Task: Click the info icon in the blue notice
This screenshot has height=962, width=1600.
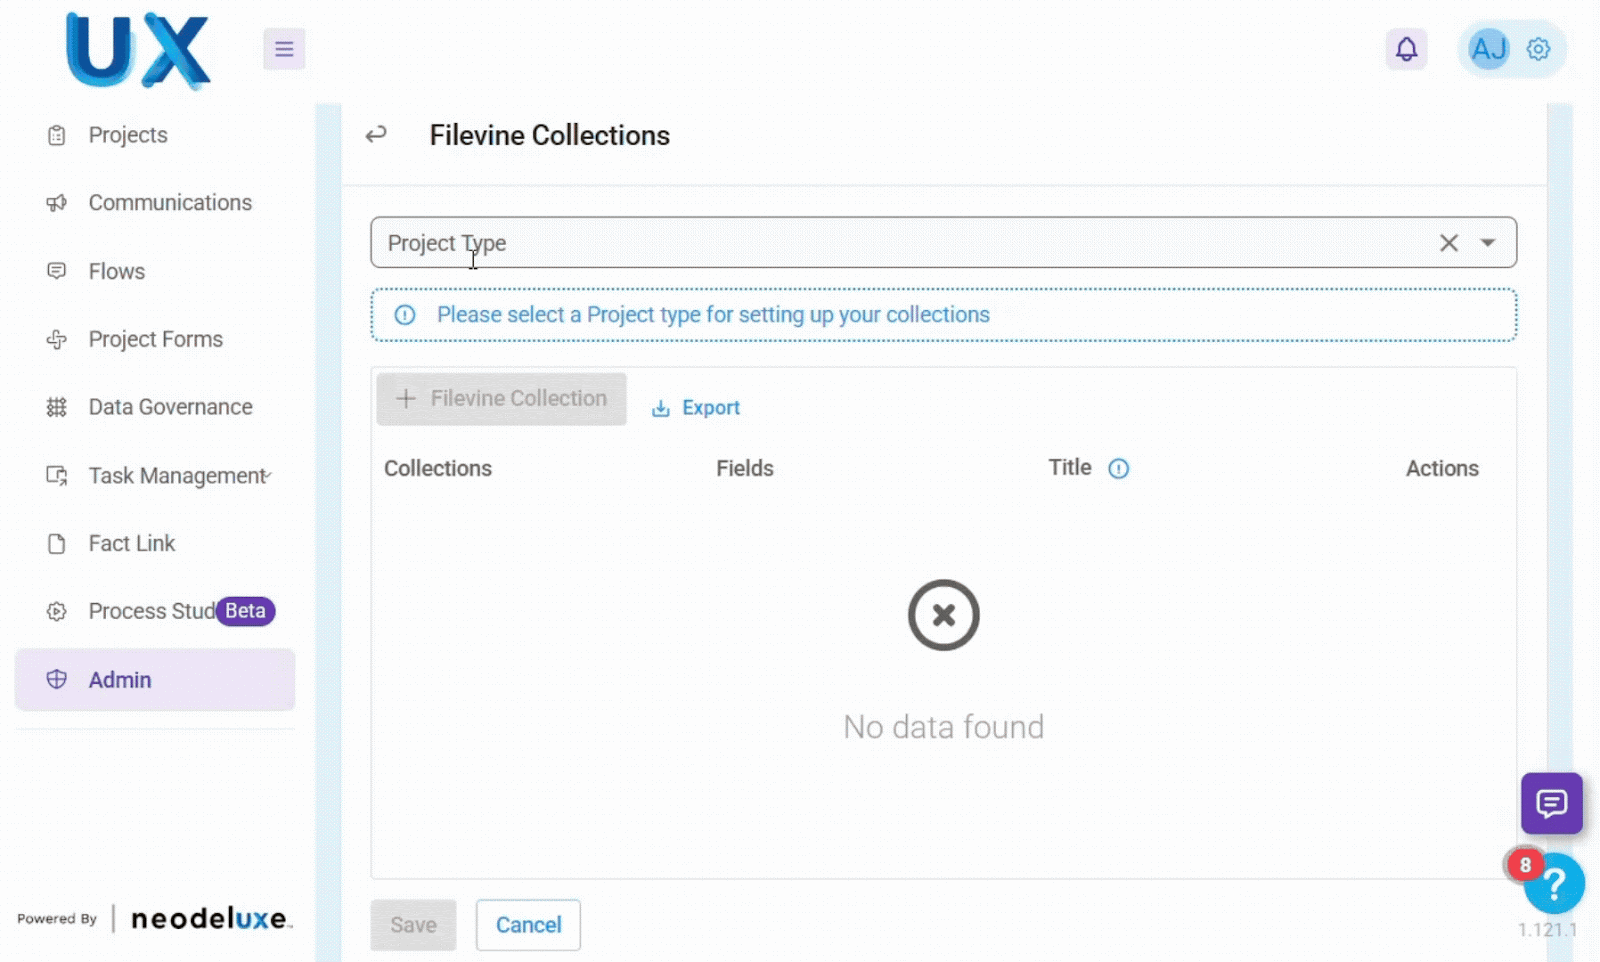Action: 405,315
